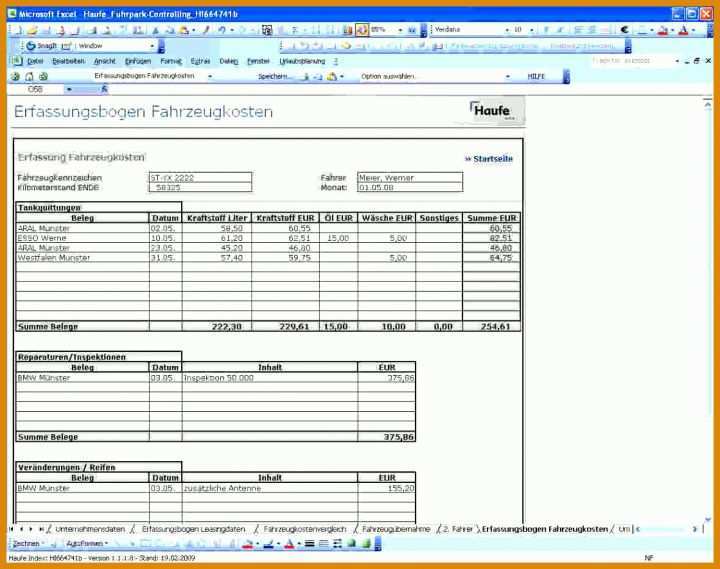Screen dimensions: 720x569
Task: Switch to the 2. Fahrer sheet tab
Action: point(457,530)
